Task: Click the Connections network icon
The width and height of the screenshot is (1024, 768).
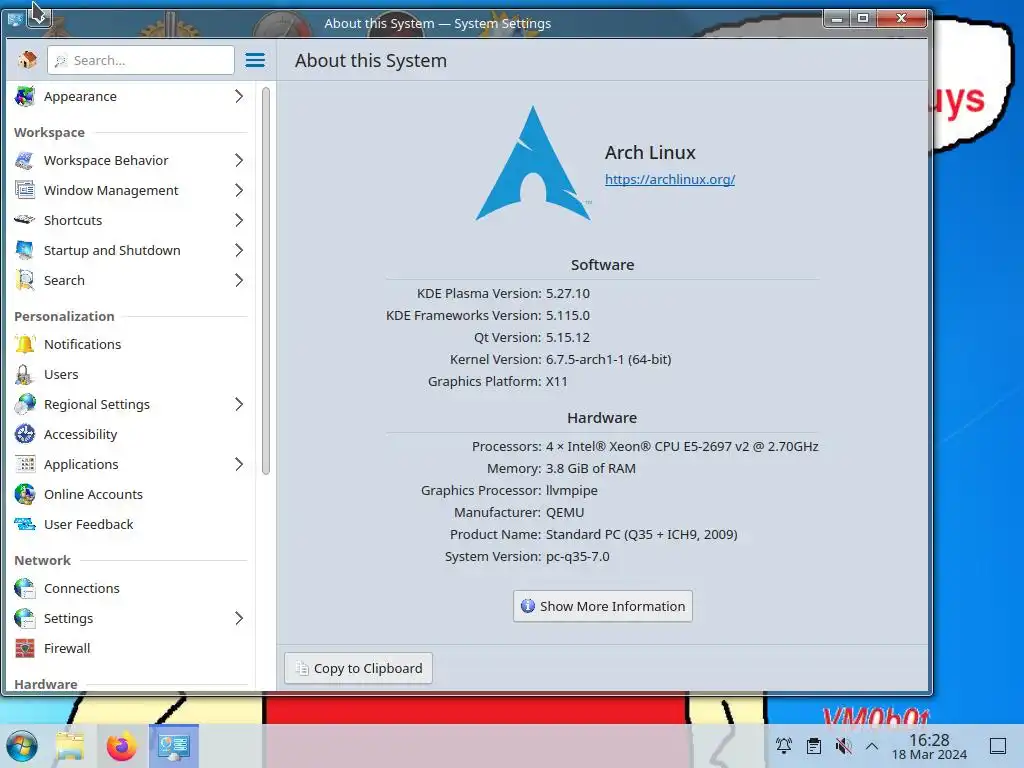Action: tap(25, 588)
